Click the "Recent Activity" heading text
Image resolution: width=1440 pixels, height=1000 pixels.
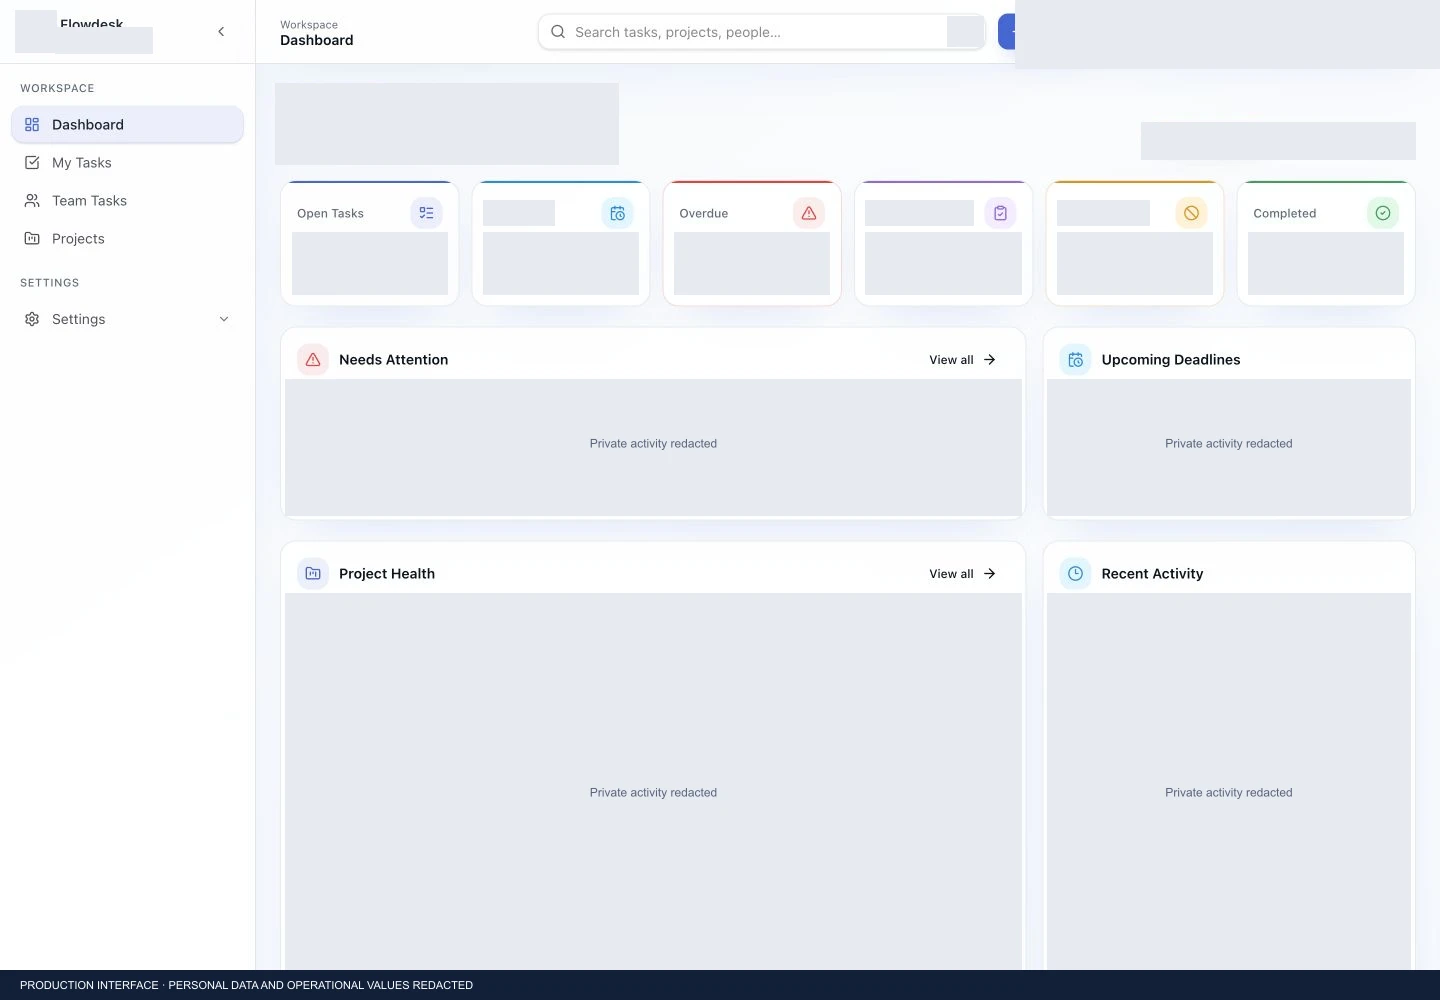pos(1152,574)
